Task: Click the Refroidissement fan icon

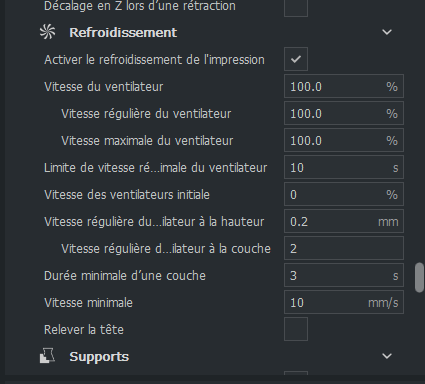Action: coord(48,32)
